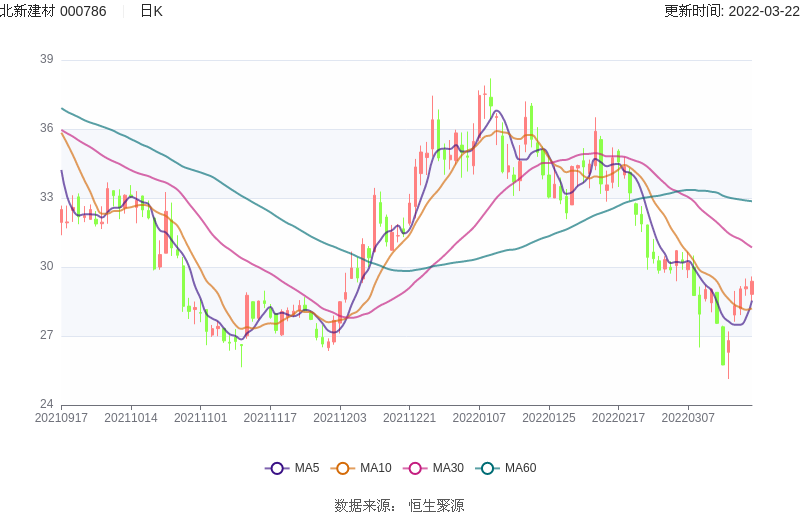Click the 数据来源 label below the legend
The height and width of the screenshot is (517, 800).
click(361, 506)
